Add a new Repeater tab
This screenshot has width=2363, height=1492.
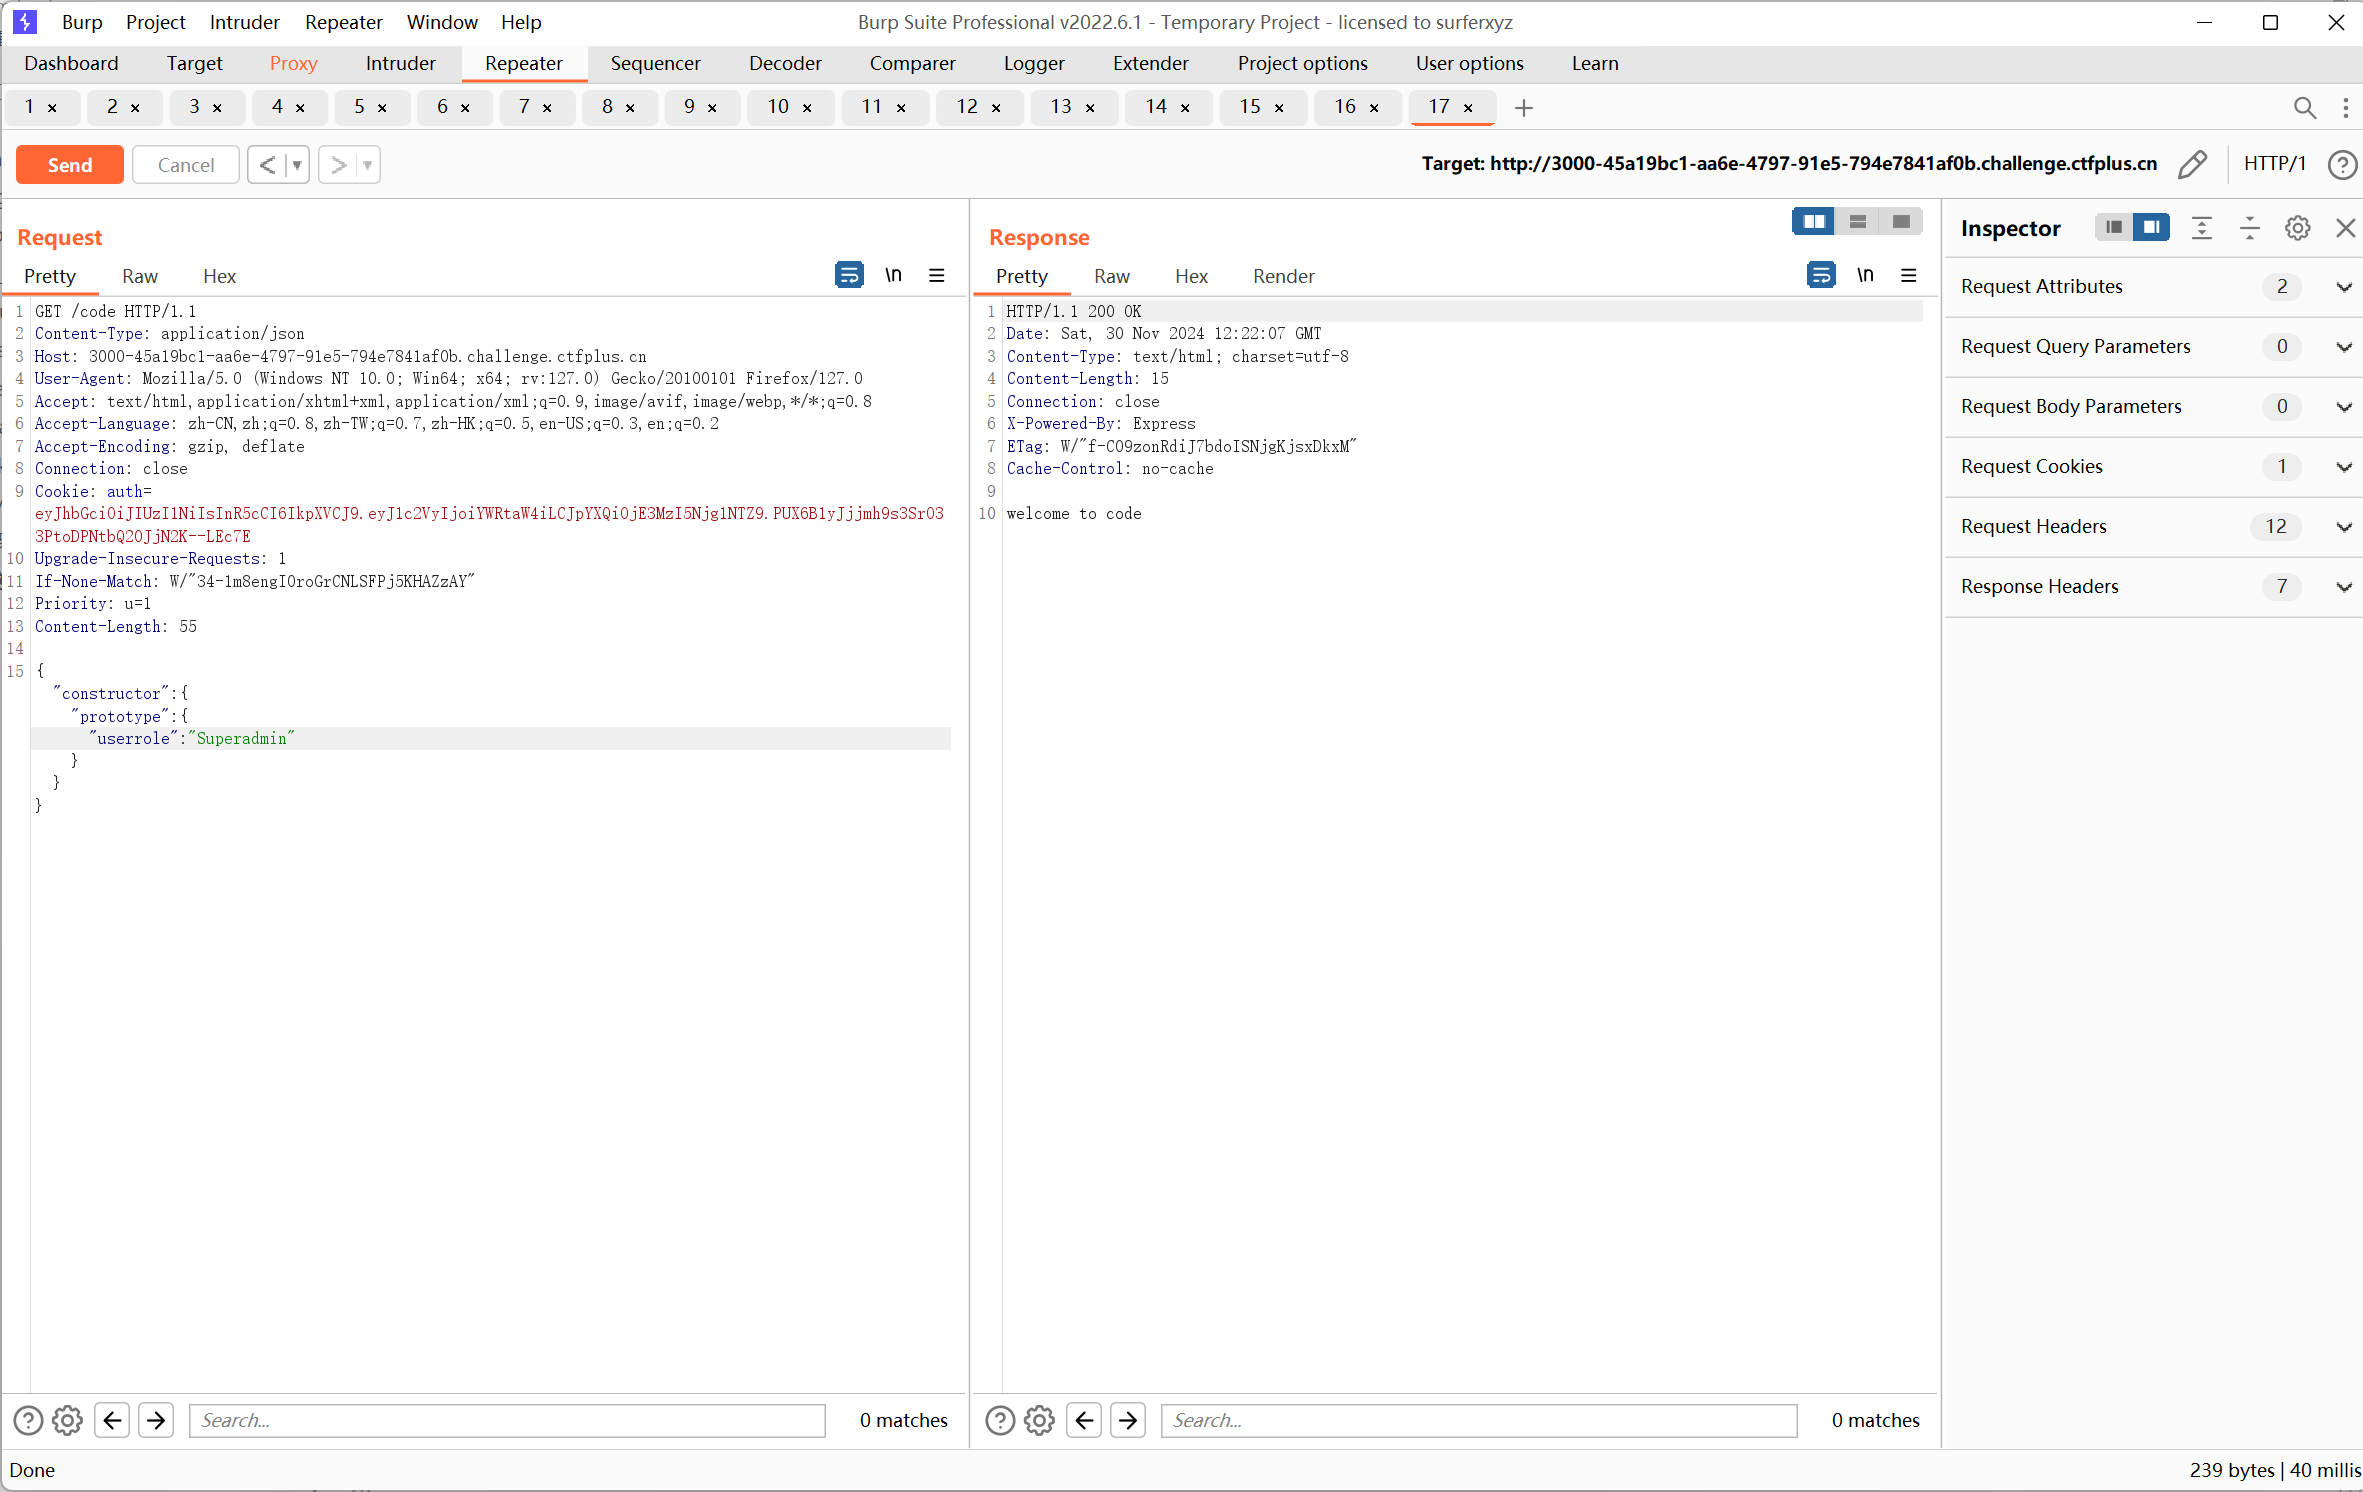pos(1523,107)
